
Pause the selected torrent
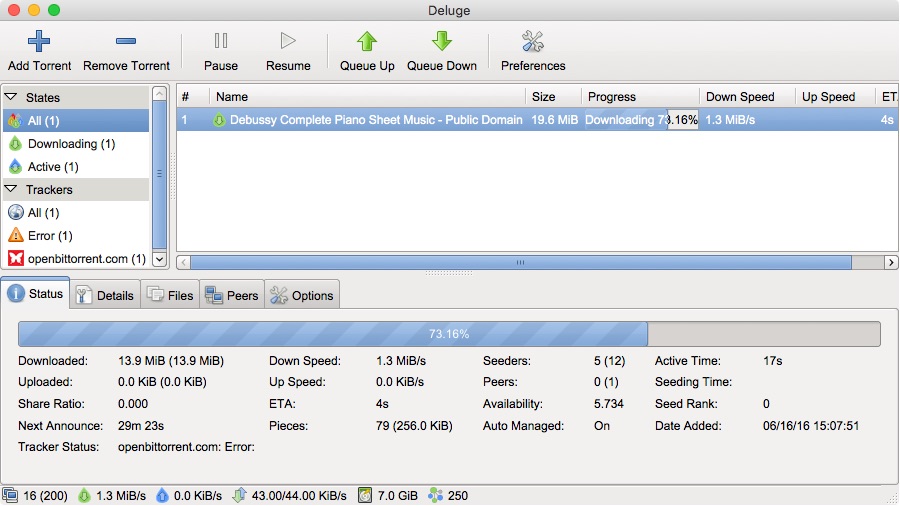coord(221,51)
